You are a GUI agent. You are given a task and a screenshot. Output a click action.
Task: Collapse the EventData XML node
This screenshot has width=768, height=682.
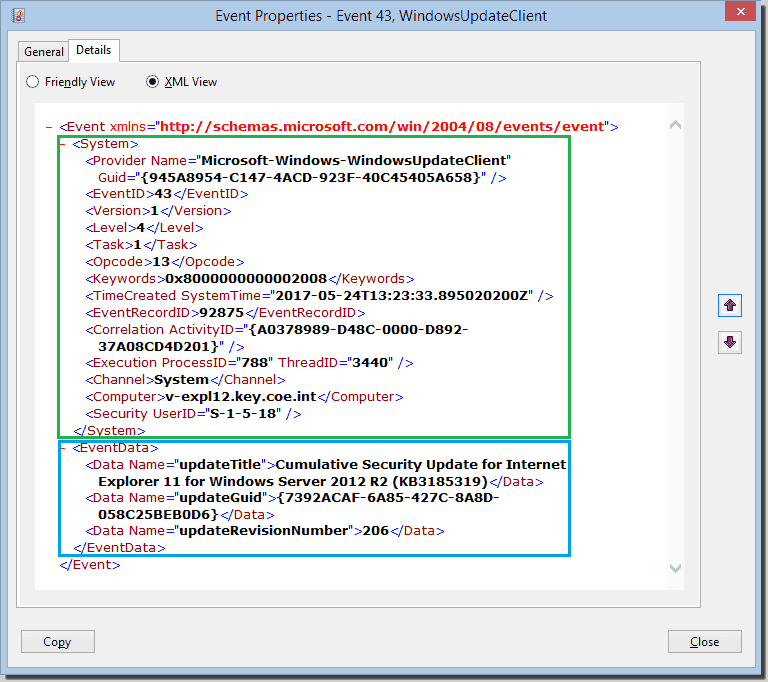point(63,448)
